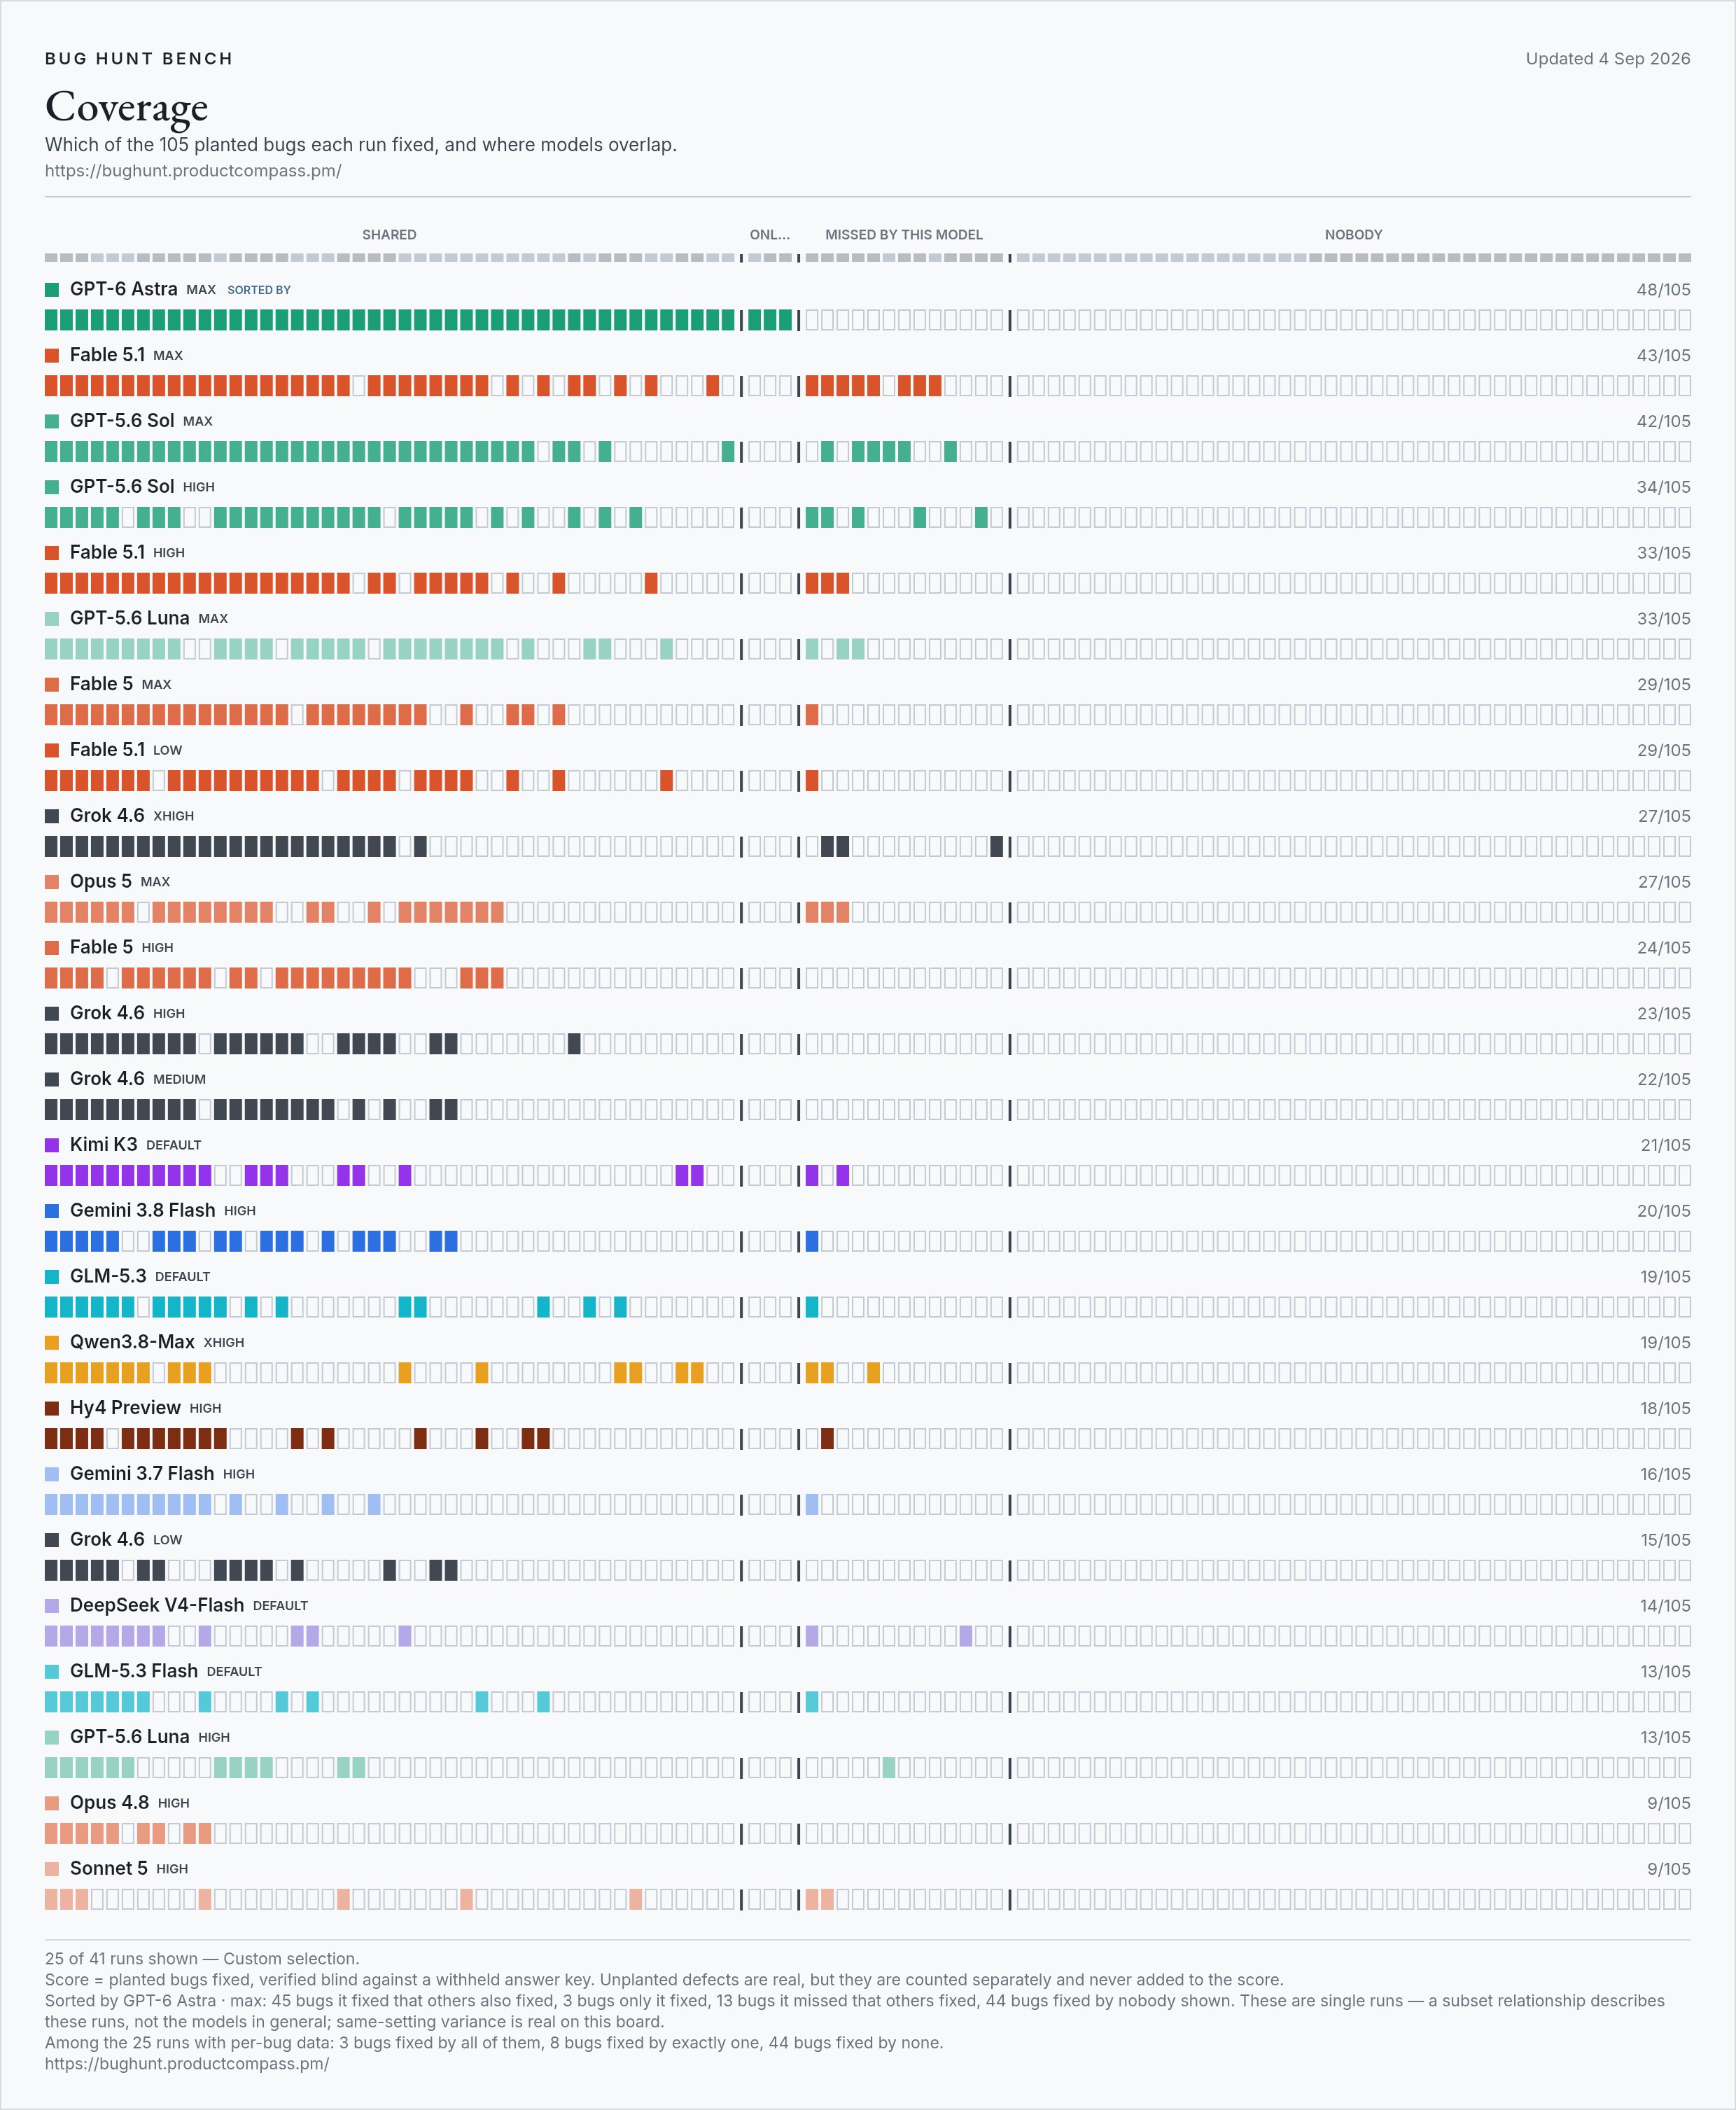Select the GPT-5.6 Luna MAX run label
The height and width of the screenshot is (2110, 1736).
pyautogui.click(x=149, y=618)
